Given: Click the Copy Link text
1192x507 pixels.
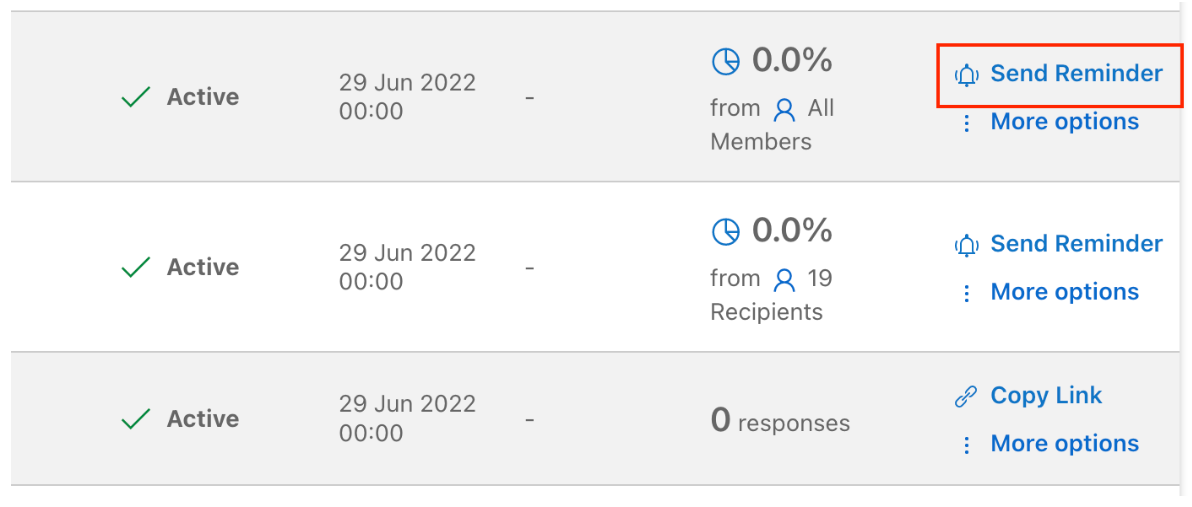Looking at the screenshot, I should (1046, 396).
